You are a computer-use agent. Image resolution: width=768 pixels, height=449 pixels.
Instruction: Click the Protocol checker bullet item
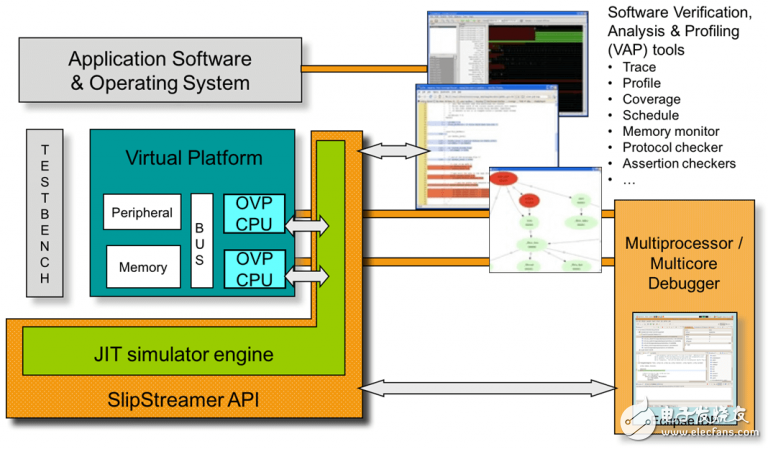[672, 147]
